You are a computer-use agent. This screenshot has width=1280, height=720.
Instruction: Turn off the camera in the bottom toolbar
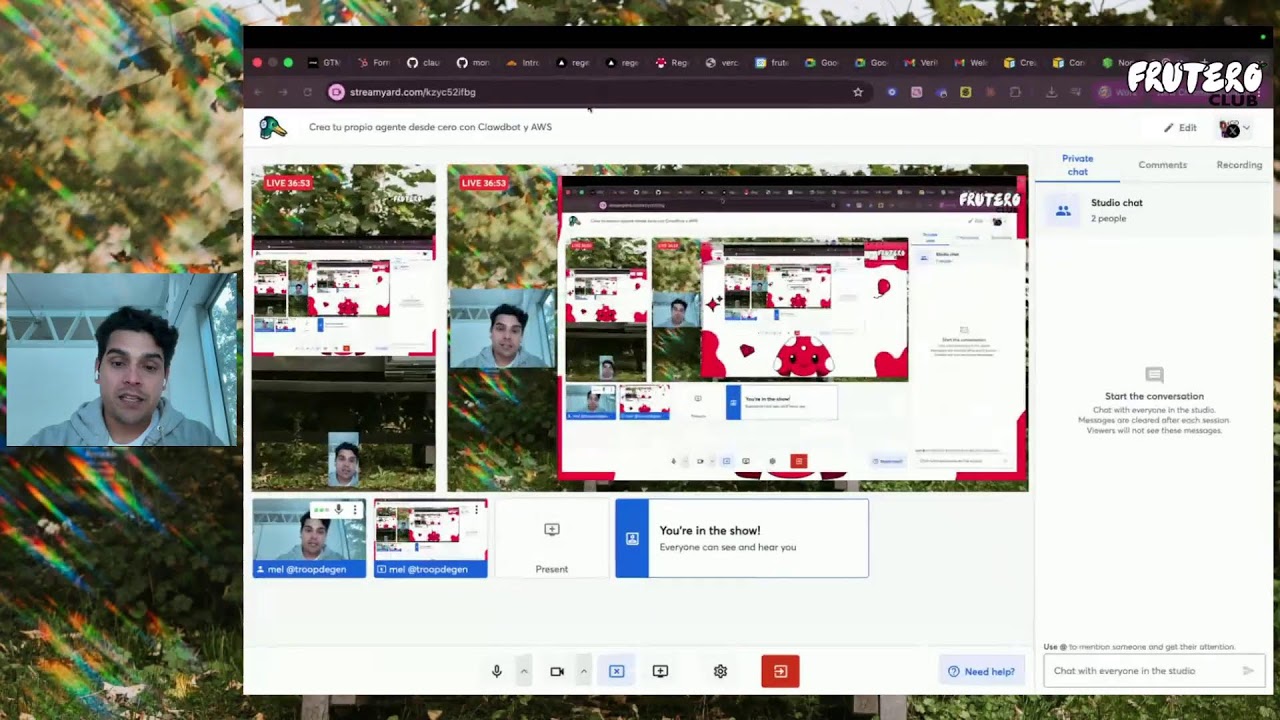557,671
